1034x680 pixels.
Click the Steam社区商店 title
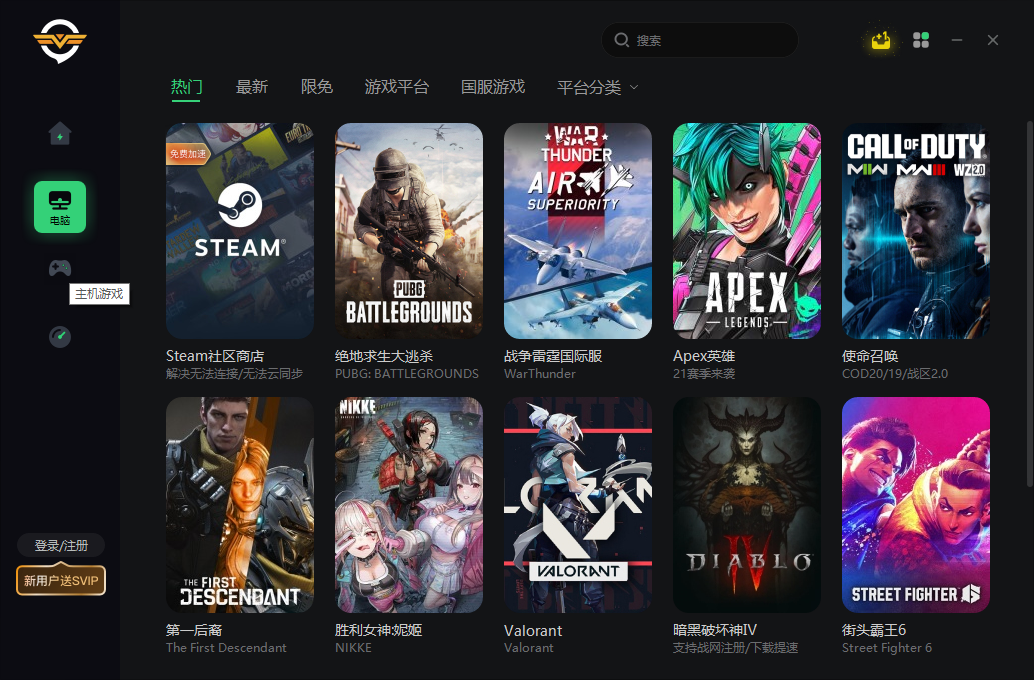pyautogui.click(x=215, y=356)
